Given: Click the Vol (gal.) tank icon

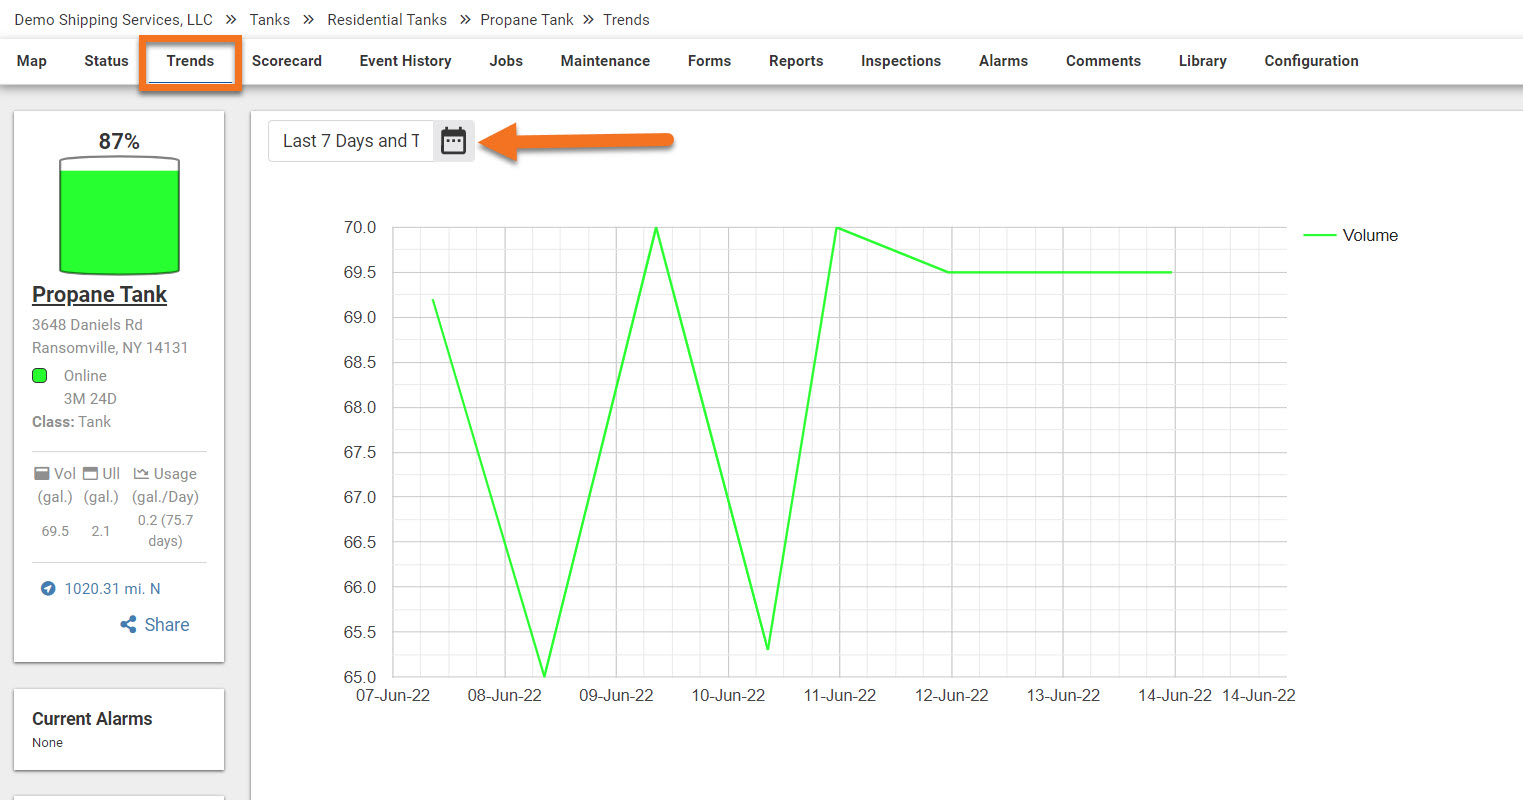Looking at the screenshot, I should click(x=42, y=474).
